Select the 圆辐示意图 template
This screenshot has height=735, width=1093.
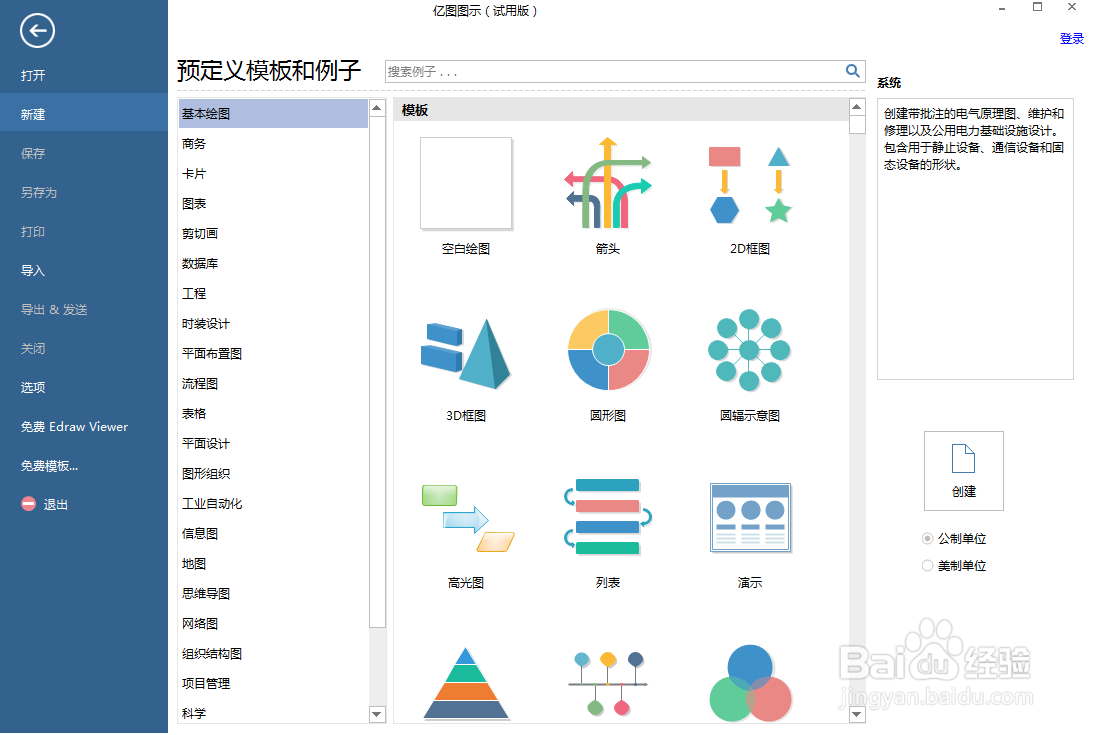point(749,350)
